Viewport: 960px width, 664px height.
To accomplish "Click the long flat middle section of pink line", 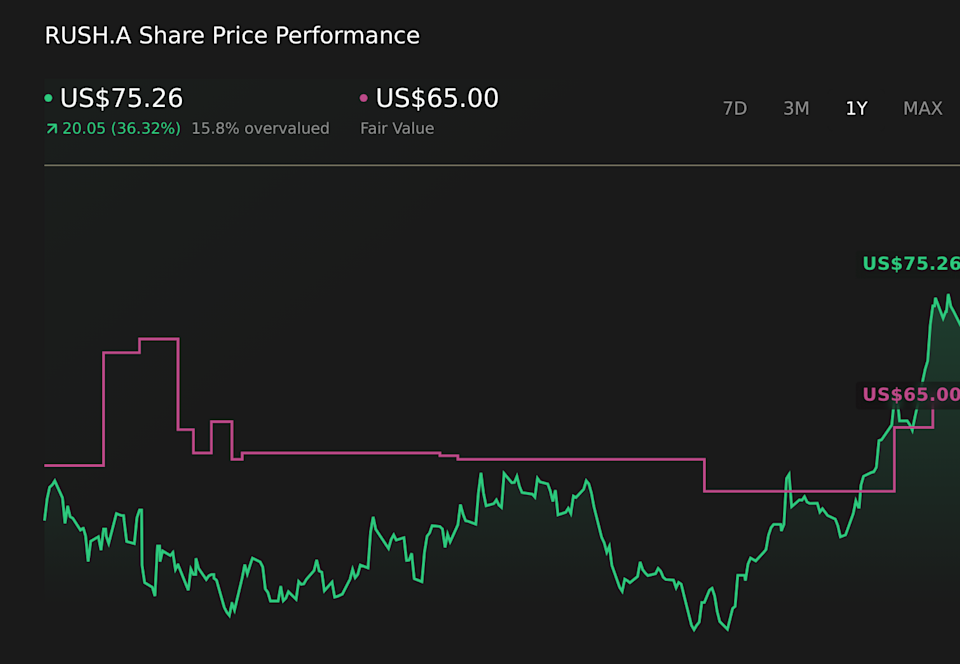I will tap(580, 459).
